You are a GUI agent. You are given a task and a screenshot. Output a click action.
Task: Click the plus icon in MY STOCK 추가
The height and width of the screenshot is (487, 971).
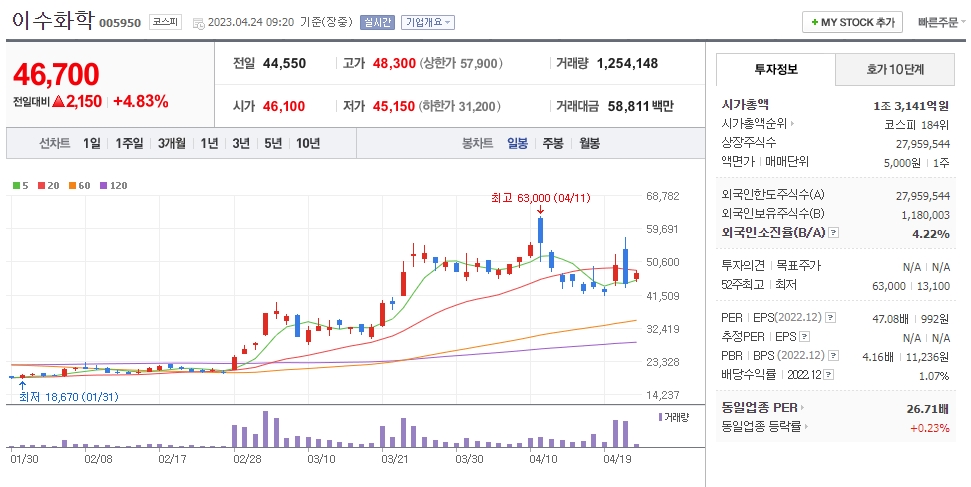tap(814, 22)
